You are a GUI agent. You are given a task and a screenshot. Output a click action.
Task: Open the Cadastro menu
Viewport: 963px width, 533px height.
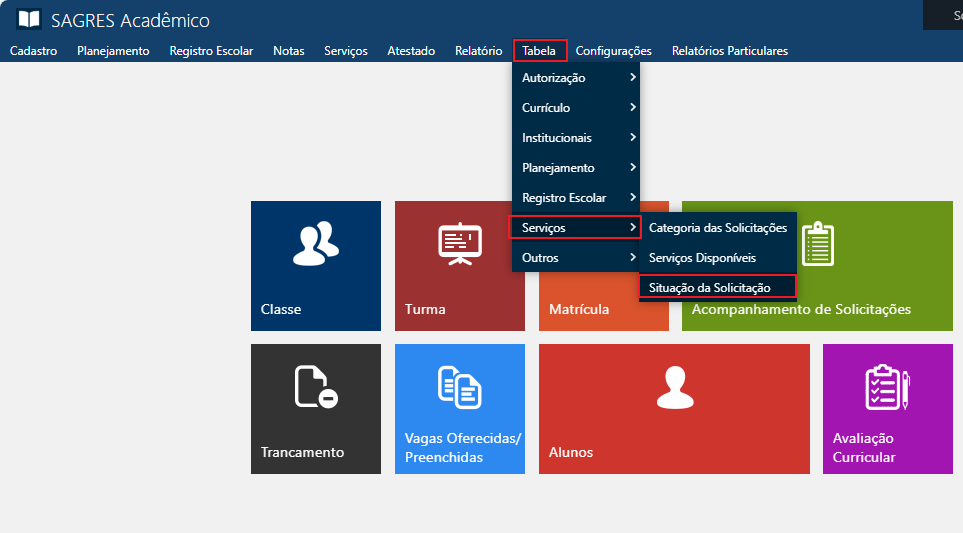(33, 51)
